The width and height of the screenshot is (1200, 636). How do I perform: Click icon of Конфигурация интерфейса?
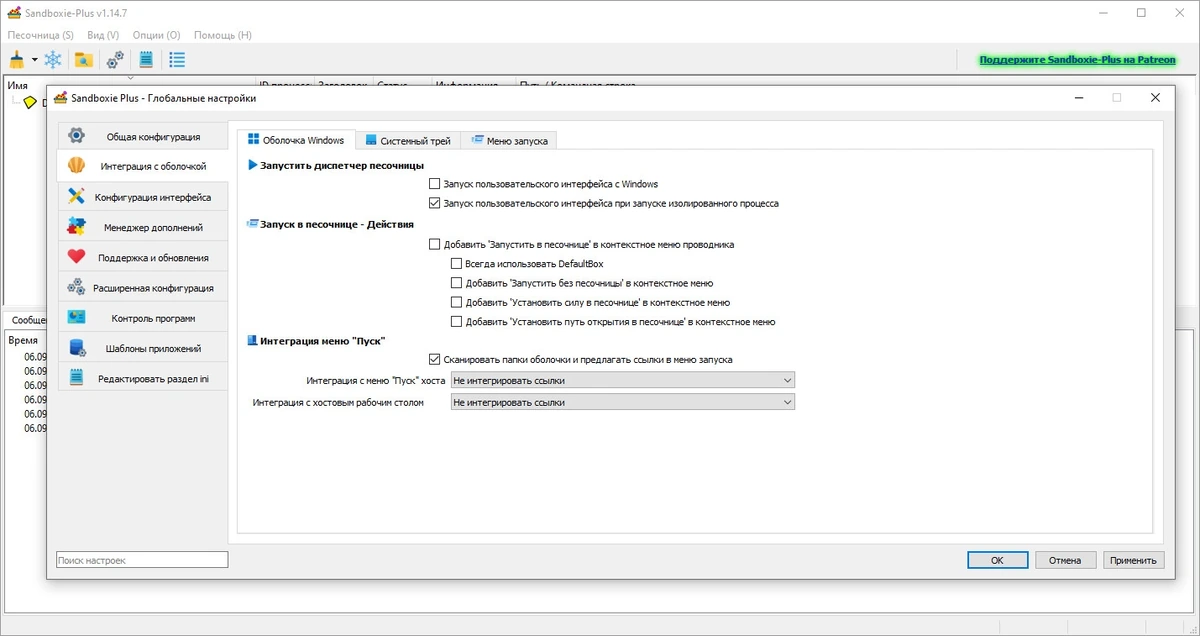[x=76, y=197]
